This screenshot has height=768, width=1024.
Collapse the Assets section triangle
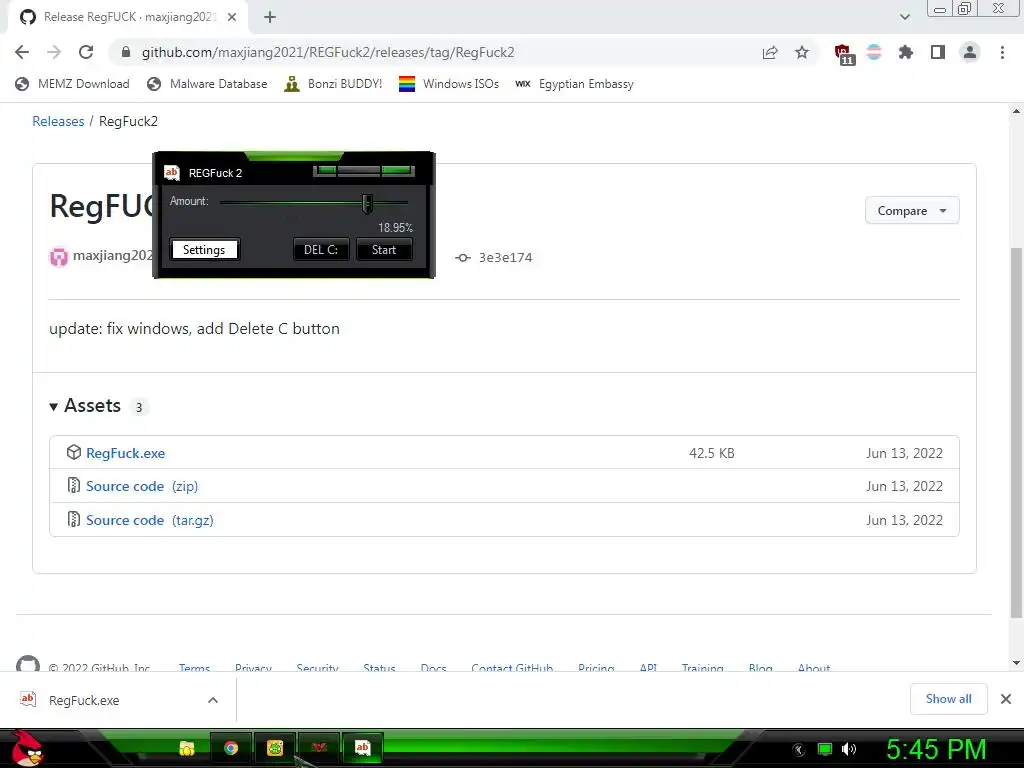[x=54, y=407]
